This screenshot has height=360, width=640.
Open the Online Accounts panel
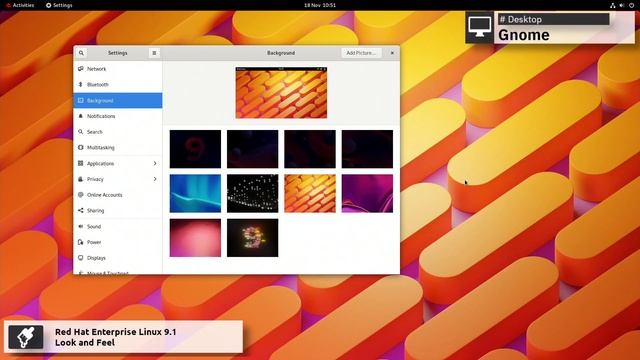(118, 195)
